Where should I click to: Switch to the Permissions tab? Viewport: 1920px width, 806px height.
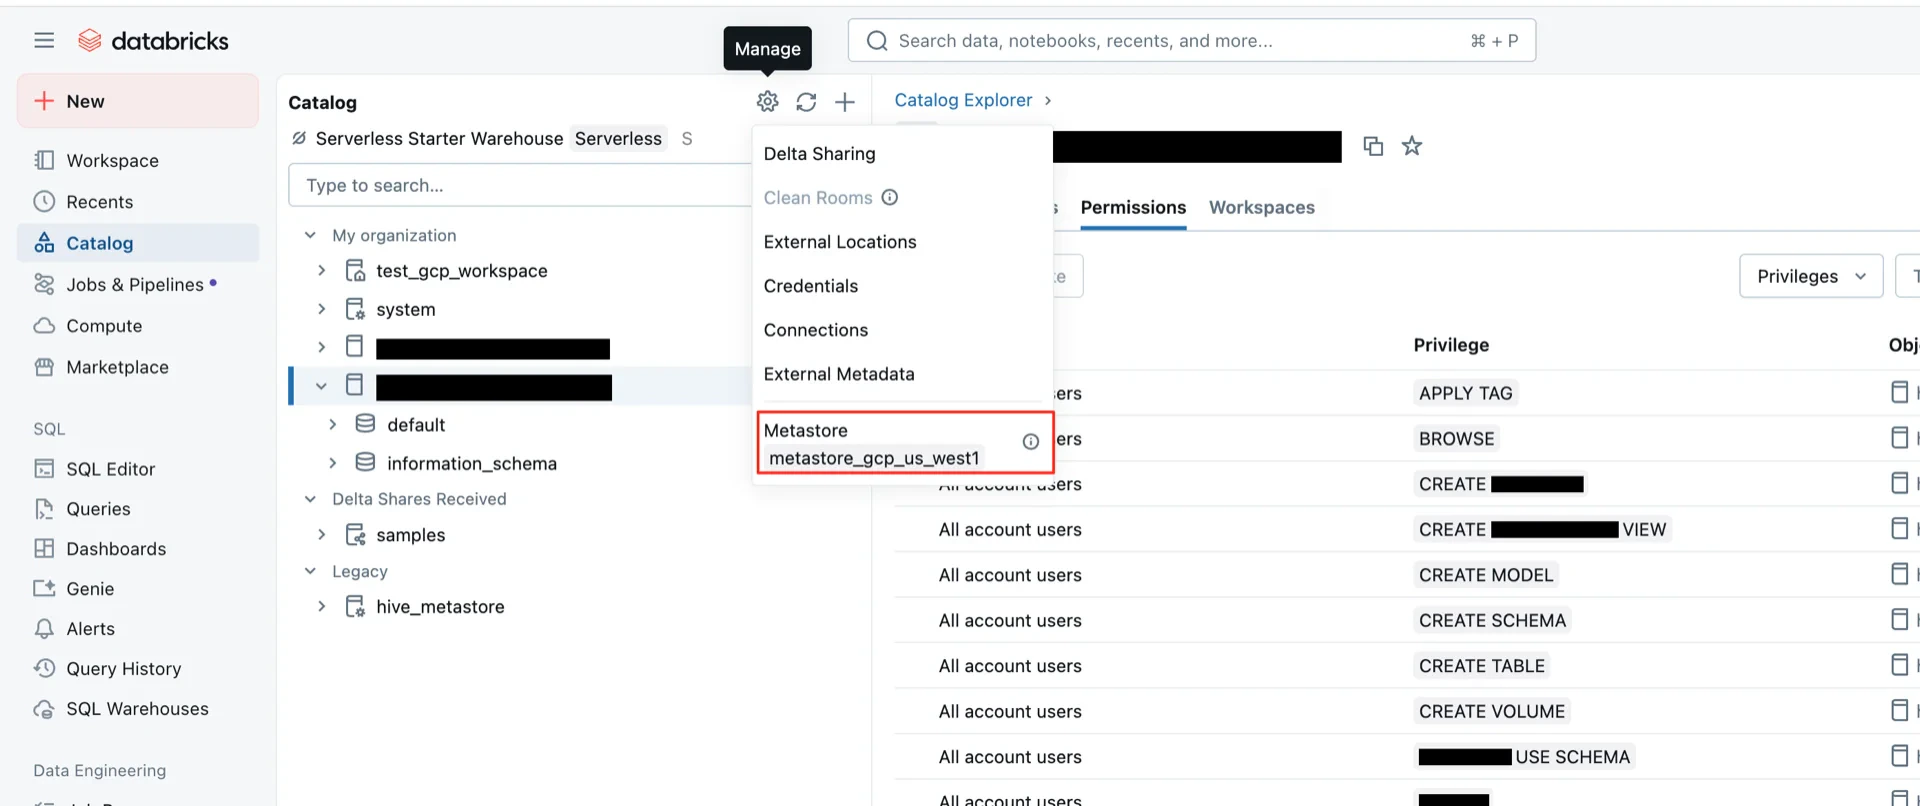point(1133,207)
